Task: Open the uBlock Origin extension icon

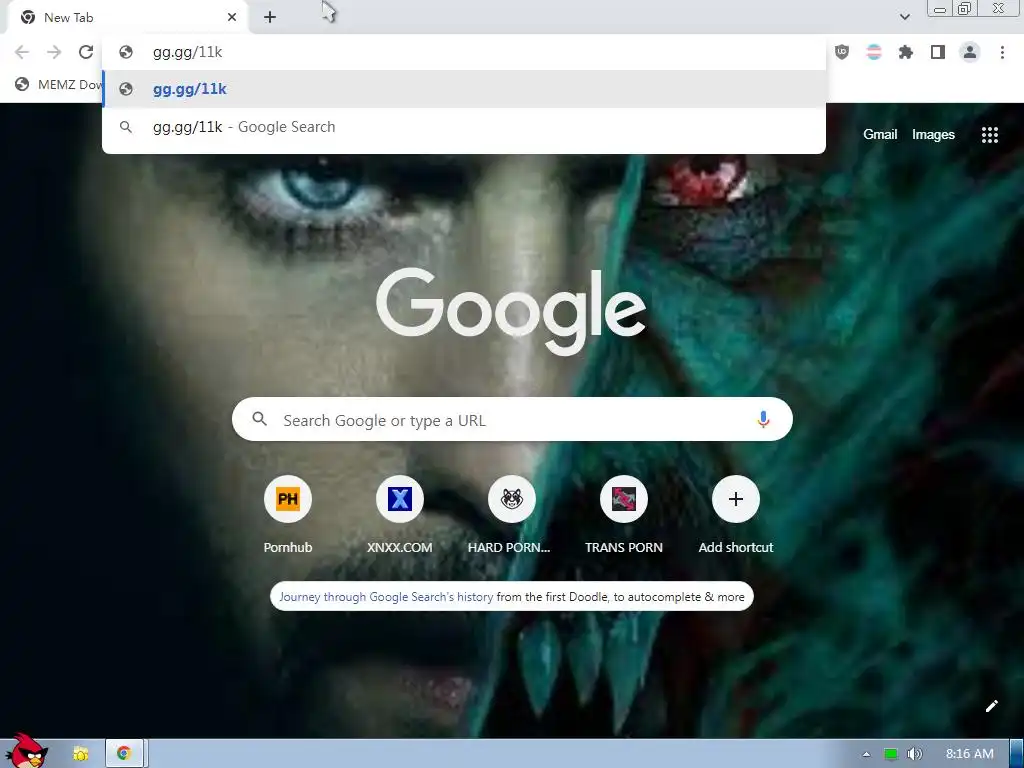Action: coord(842,52)
